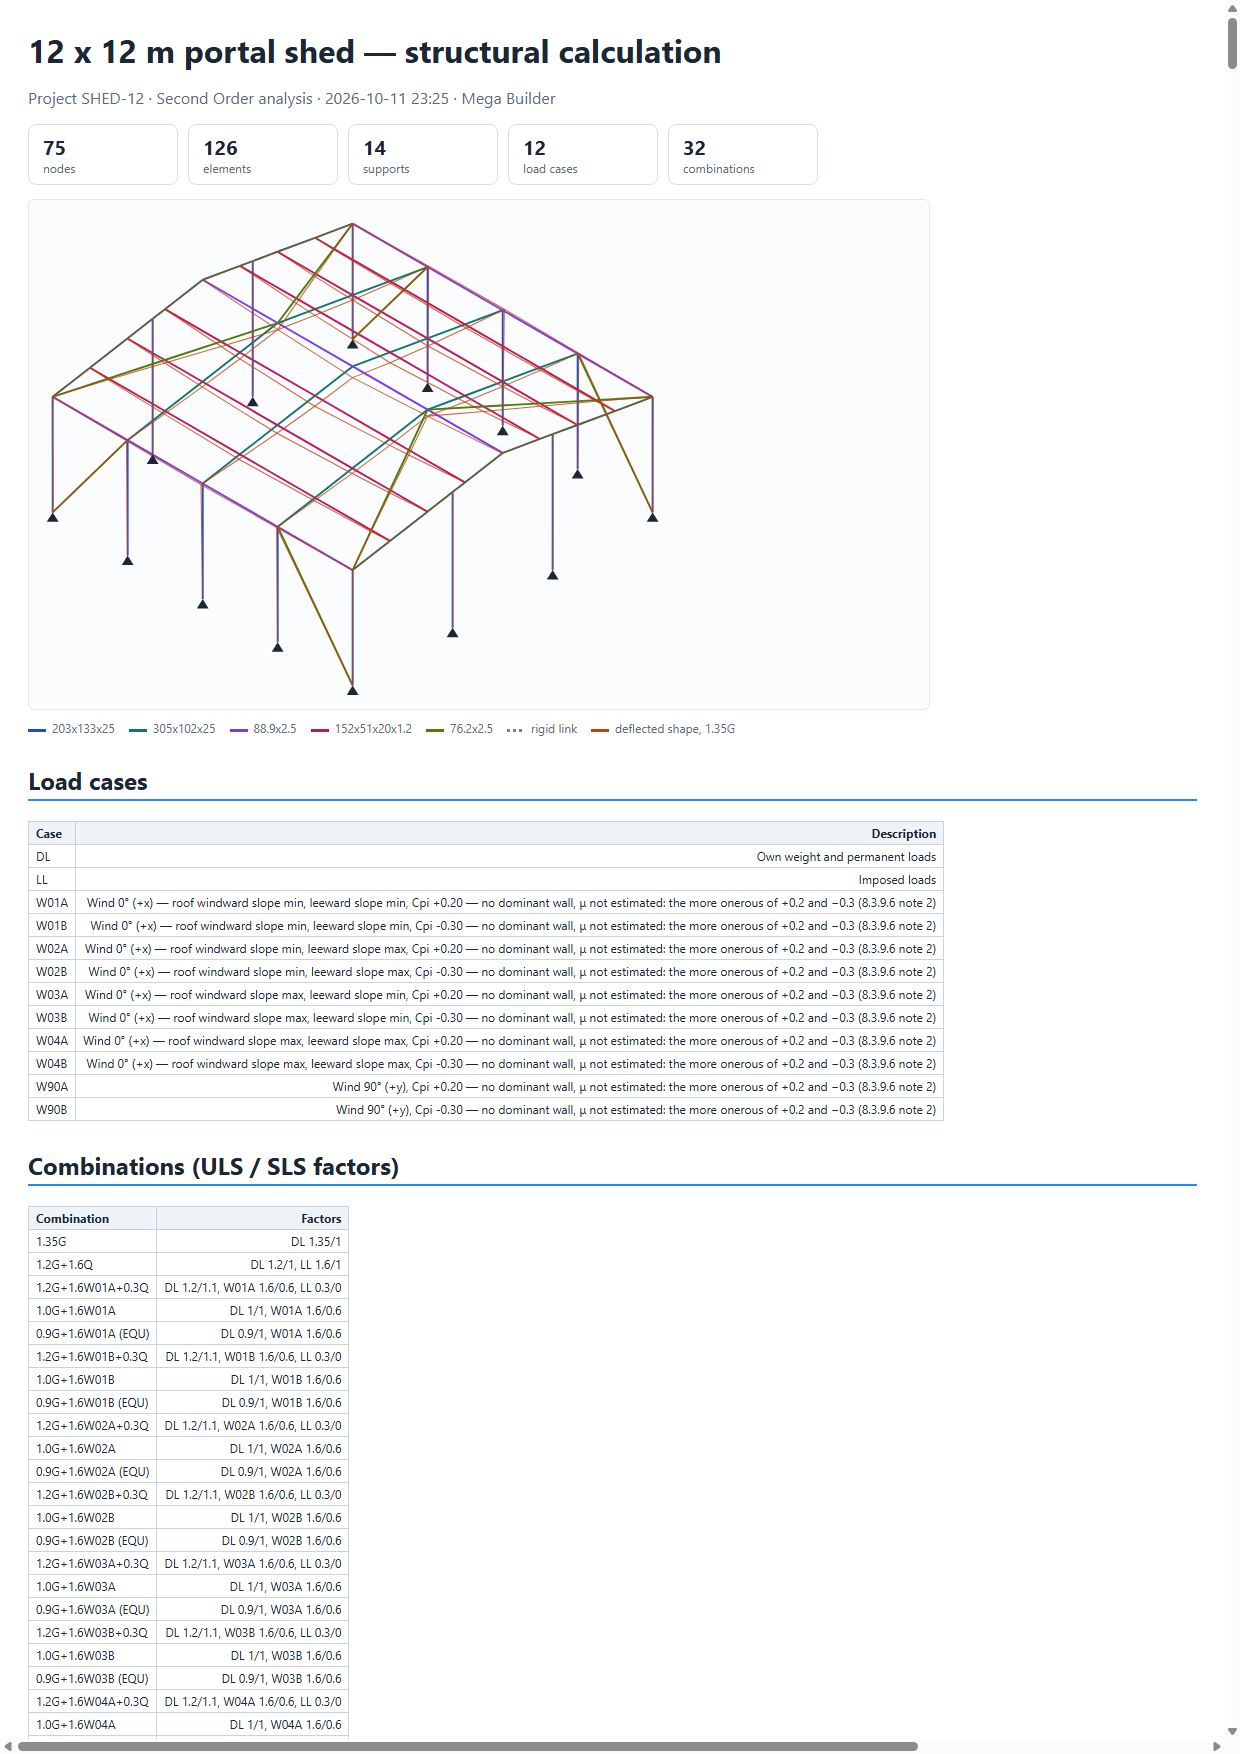Click the 1.2G+1.6W01A+0.3Q combination cell

tap(93, 1288)
